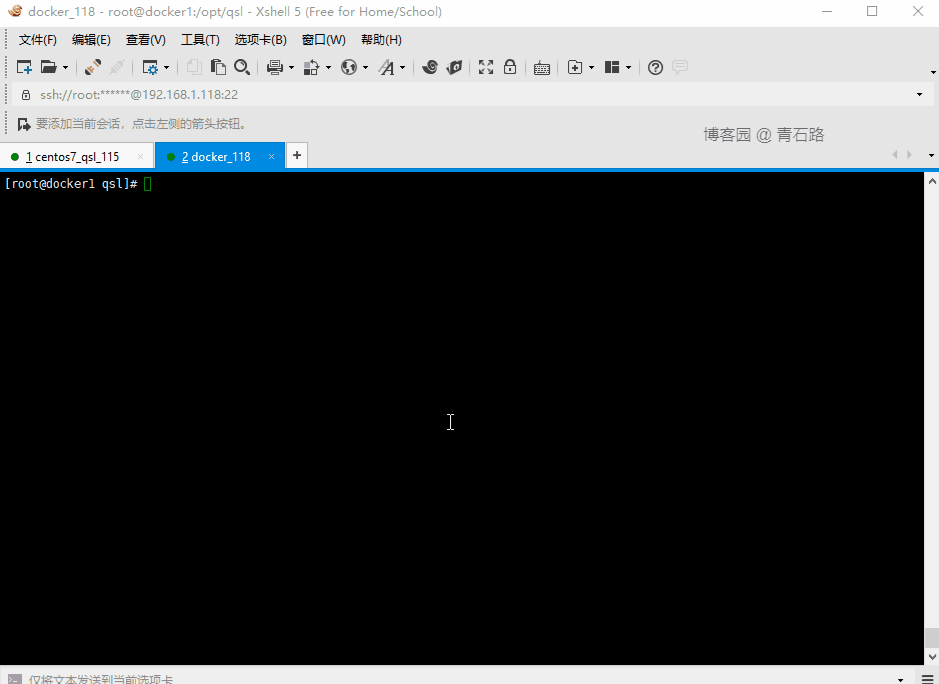Click the address bar padlock icon
This screenshot has width=939, height=684.
tap(26, 95)
